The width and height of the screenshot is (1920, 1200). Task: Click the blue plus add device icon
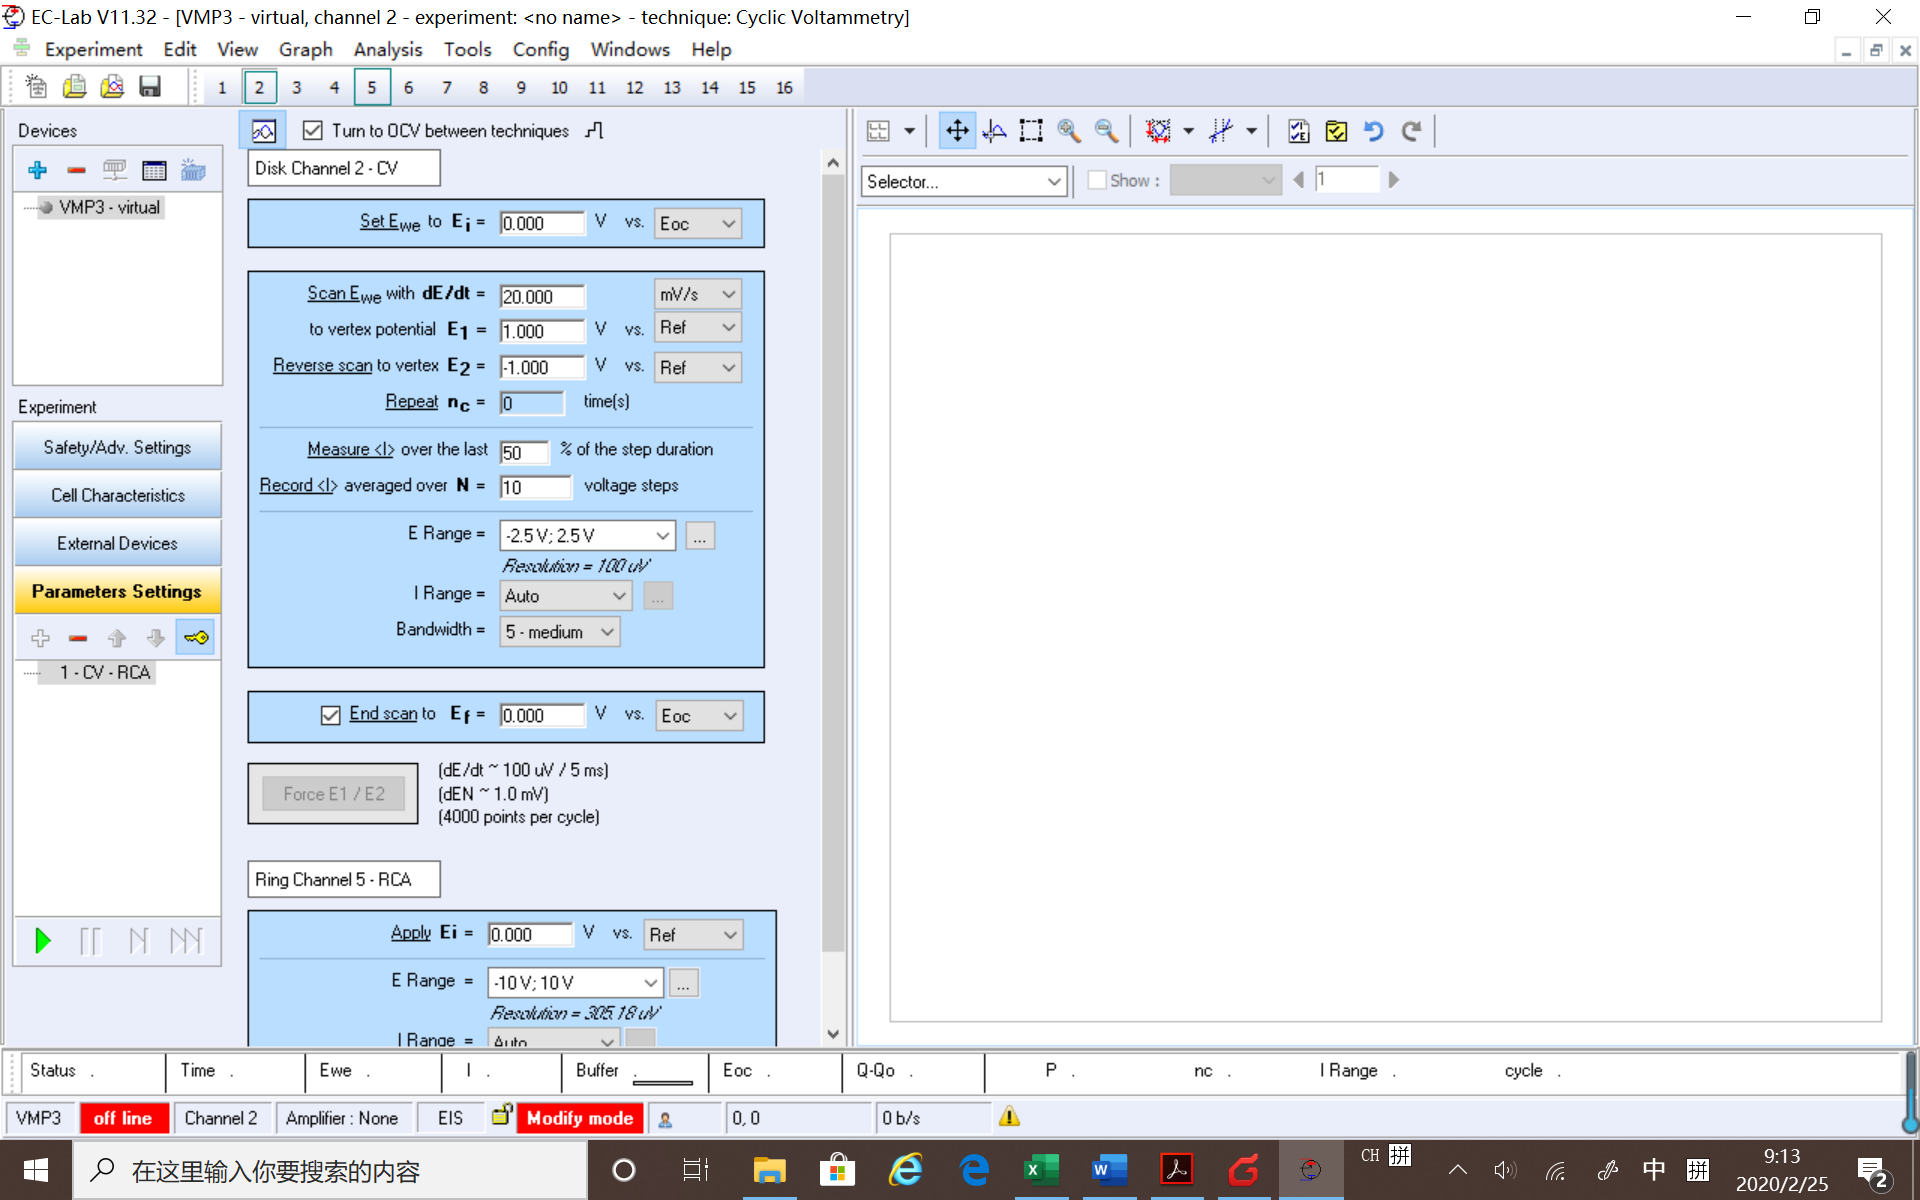coord(38,170)
